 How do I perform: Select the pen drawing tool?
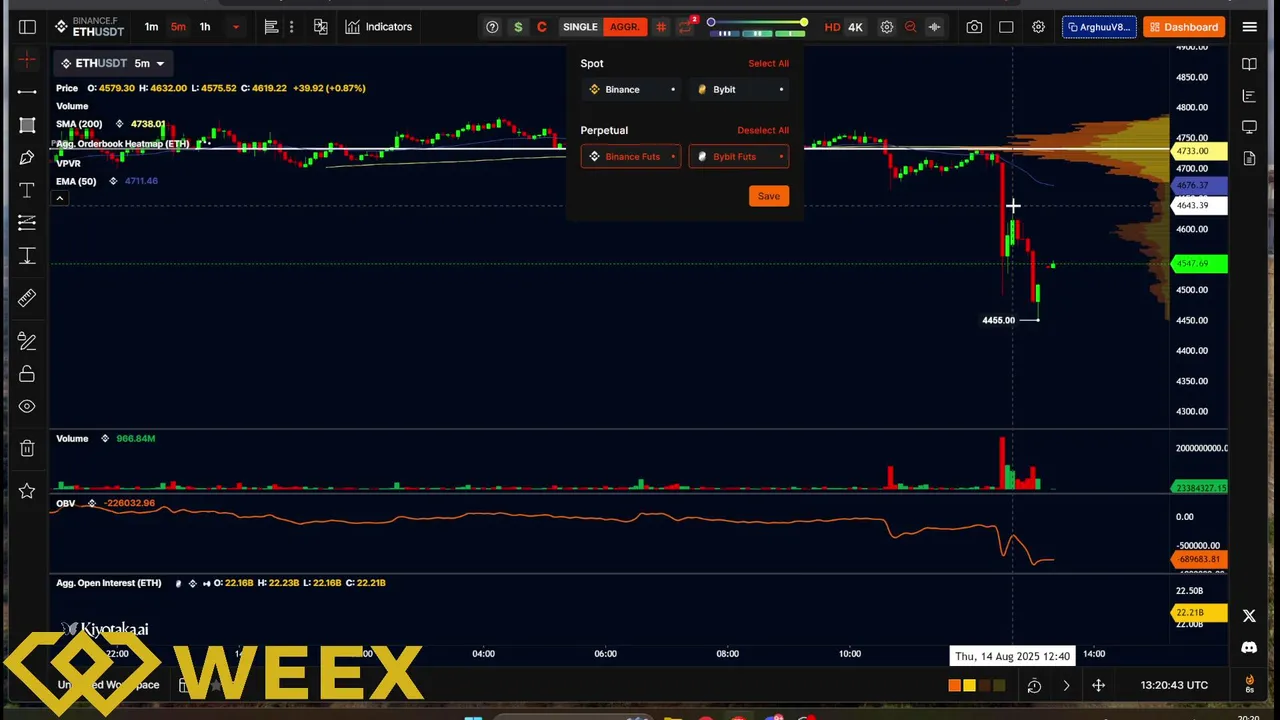point(27,157)
